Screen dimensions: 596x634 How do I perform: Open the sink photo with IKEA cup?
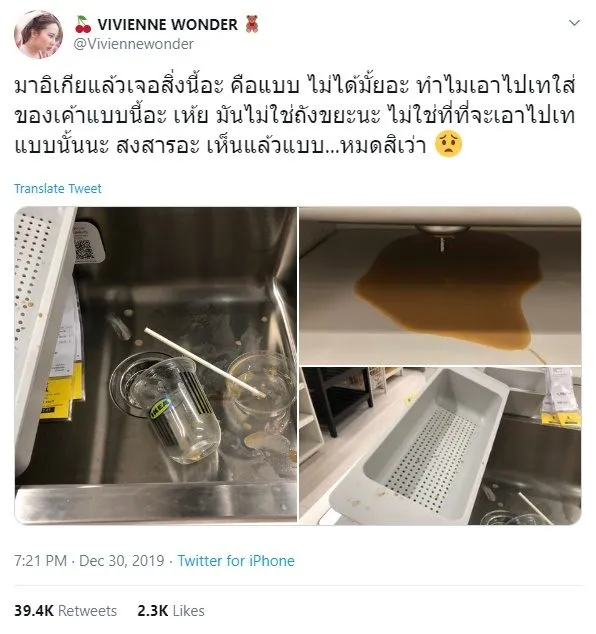pyautogui.click(x=156, y=366)
